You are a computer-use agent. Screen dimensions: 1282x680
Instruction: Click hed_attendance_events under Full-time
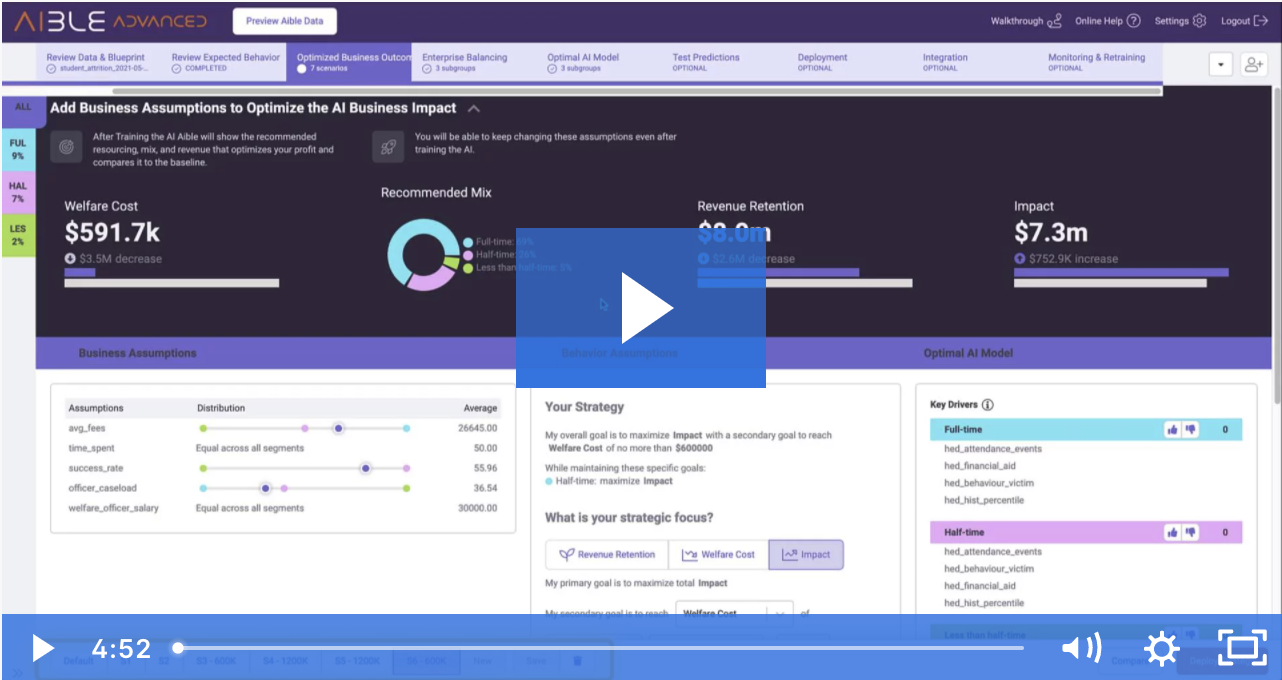(993, 449)
